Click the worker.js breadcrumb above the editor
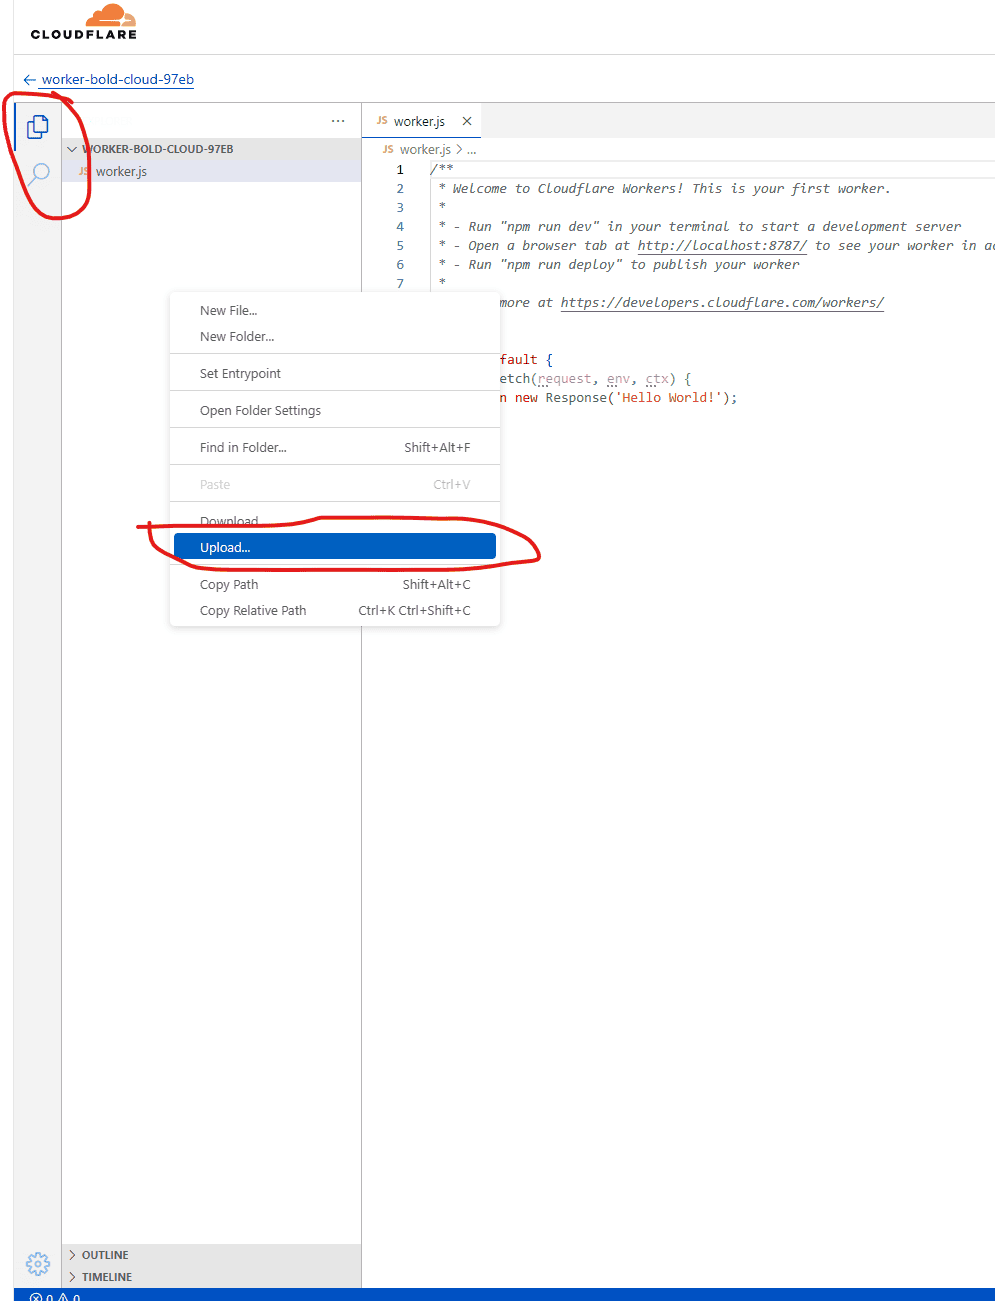 coord(425,150)
